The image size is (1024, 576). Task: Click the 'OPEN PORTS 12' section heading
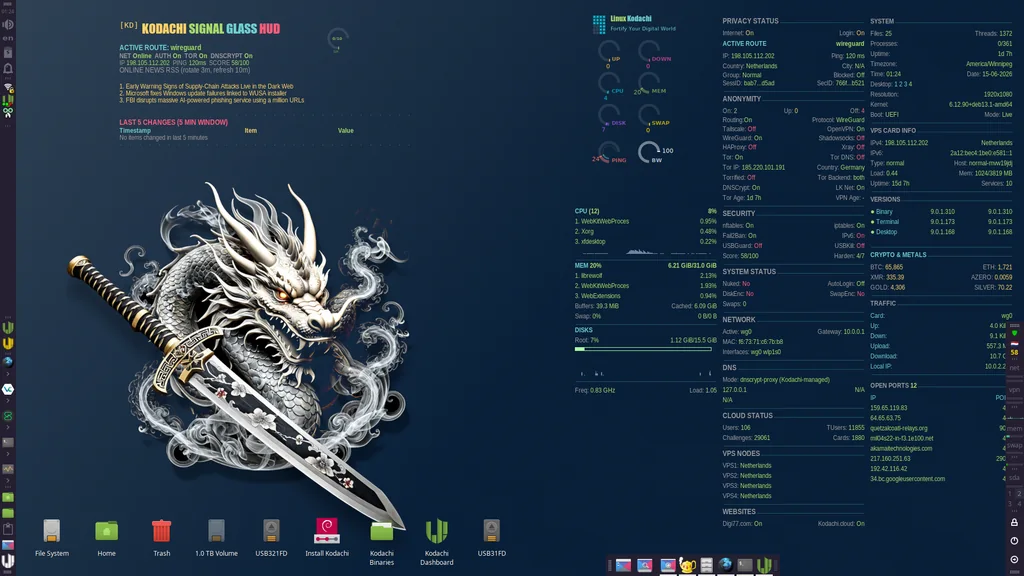[x=893, y=386]
